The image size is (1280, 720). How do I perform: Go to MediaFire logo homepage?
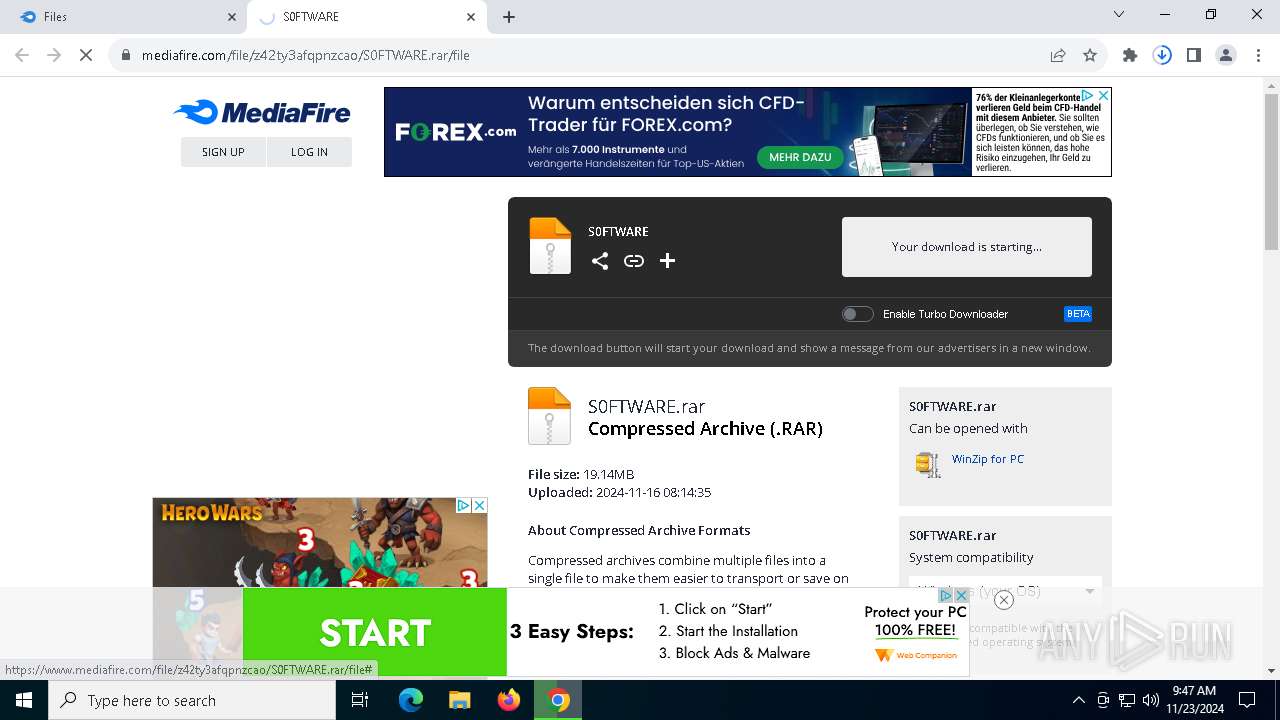pos(262,112)
